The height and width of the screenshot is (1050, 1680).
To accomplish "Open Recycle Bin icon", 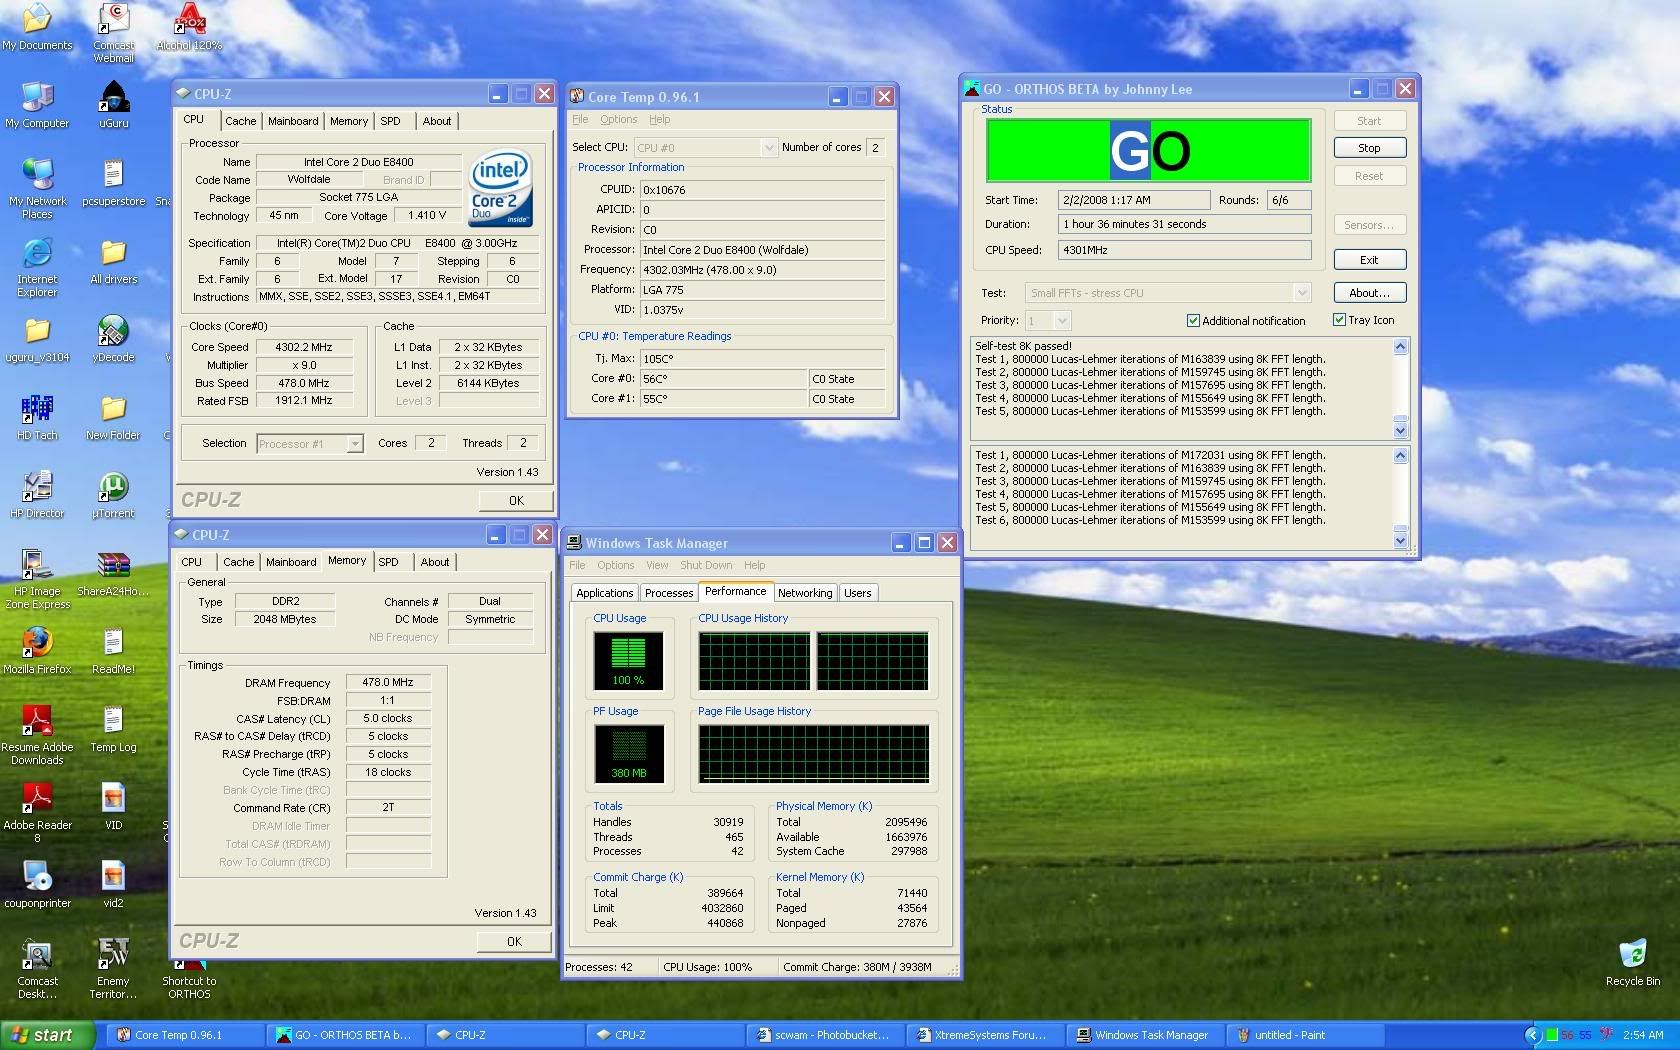I will click(x=1632, y=962).
